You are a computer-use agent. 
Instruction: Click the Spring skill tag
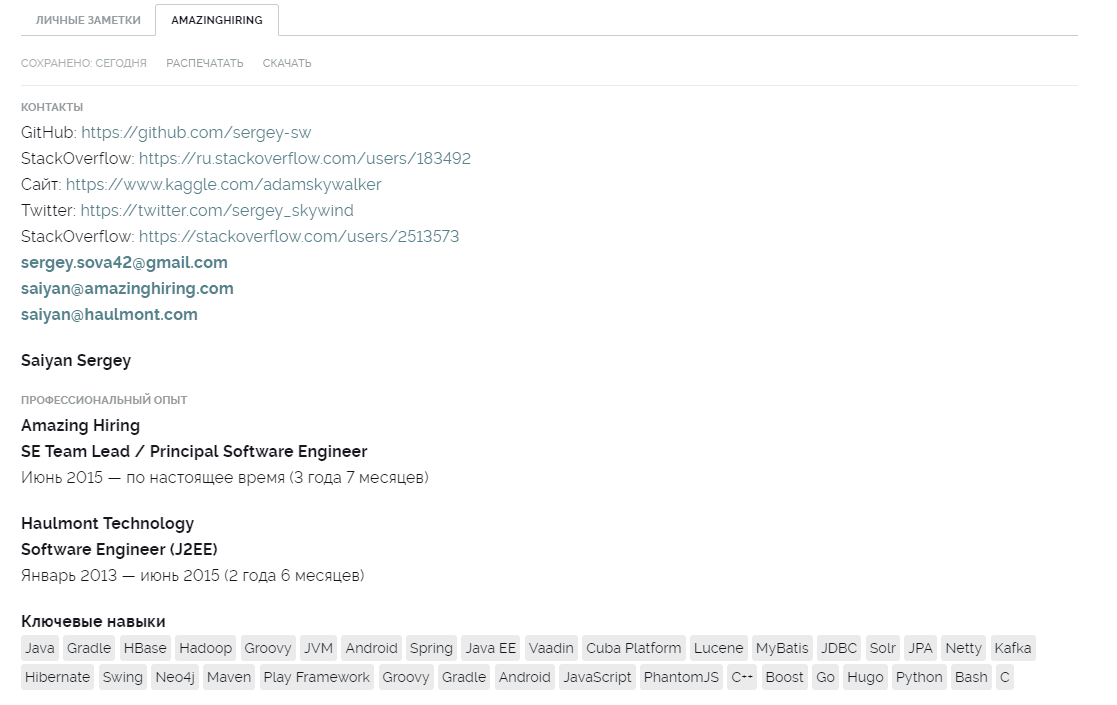click(431, 648)
